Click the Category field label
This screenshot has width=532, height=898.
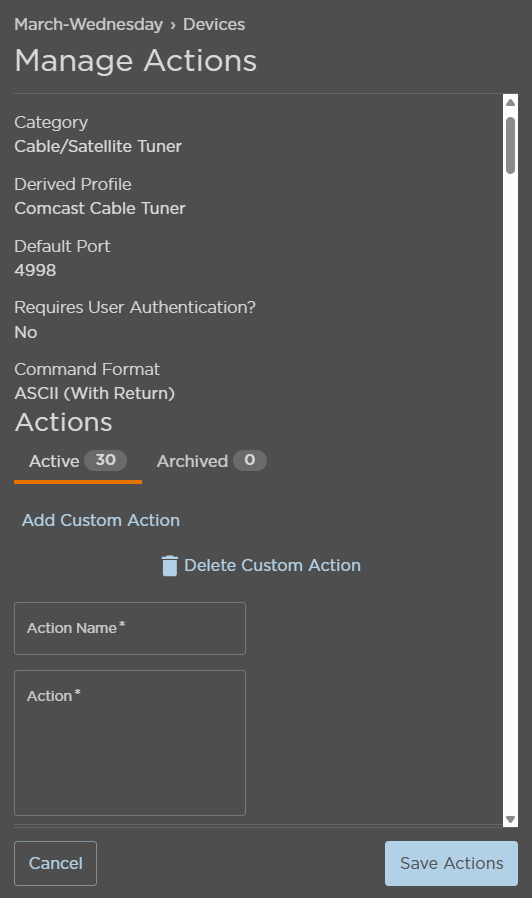tap(51, 123)
